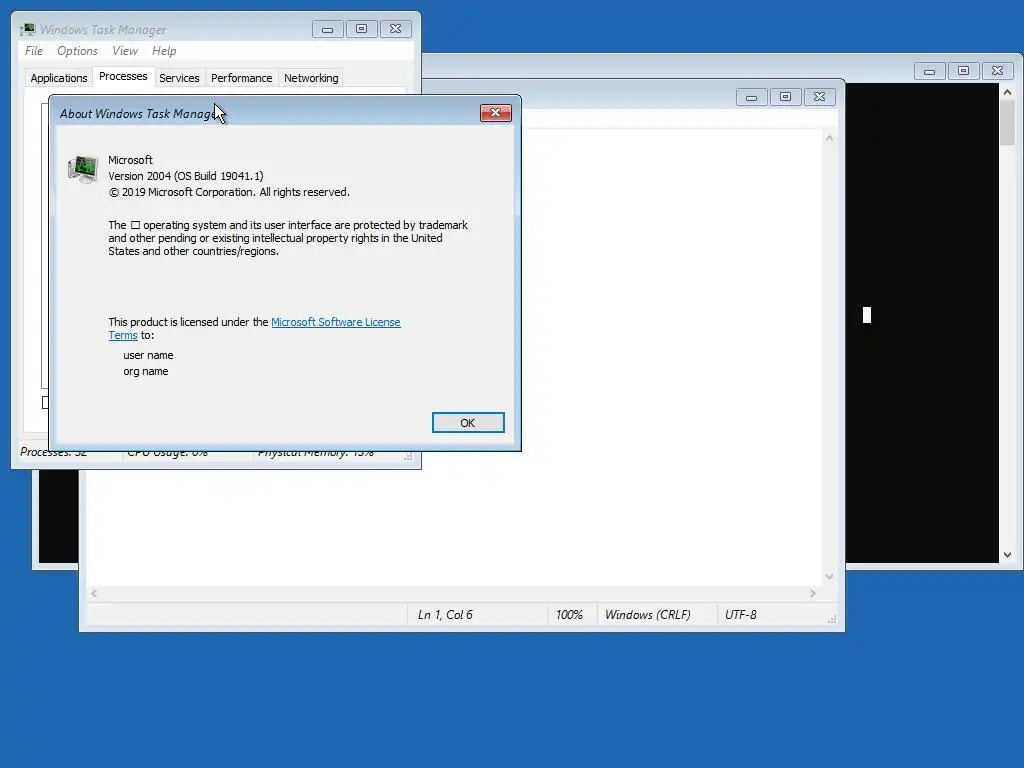Image resolution: width=1024 pixels, height=768 pixels.
Task: Maximize the Notepad window
Action: click(x=786, y=97)
